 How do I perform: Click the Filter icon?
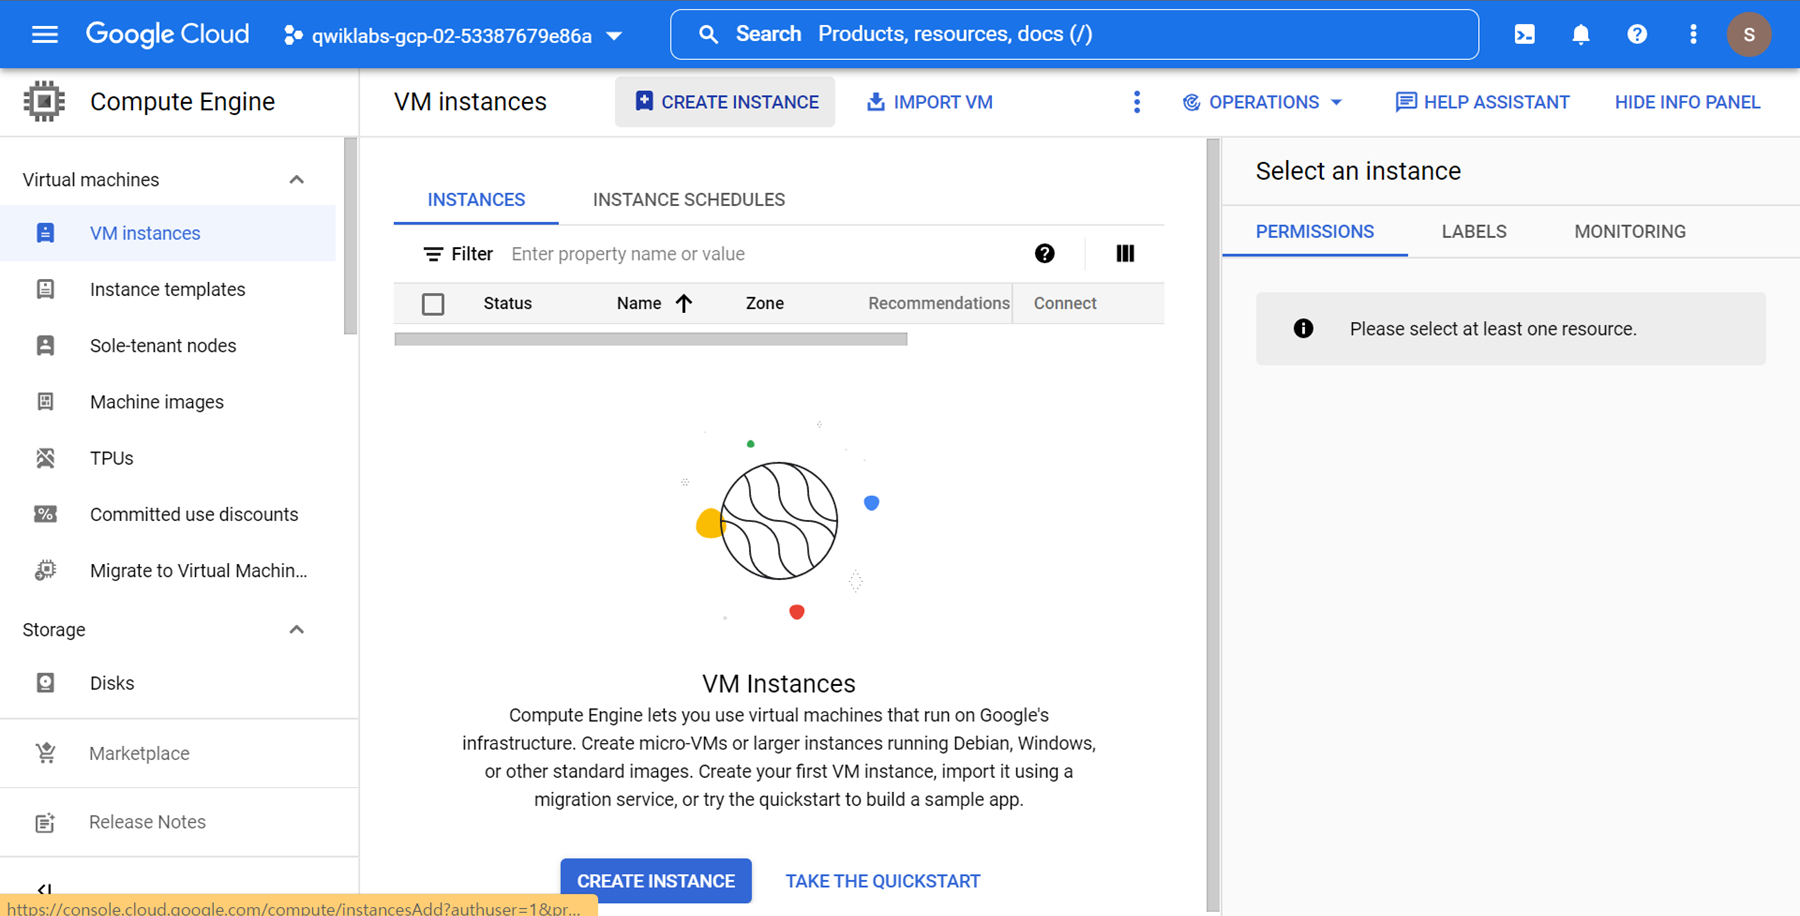coord(433,254)
